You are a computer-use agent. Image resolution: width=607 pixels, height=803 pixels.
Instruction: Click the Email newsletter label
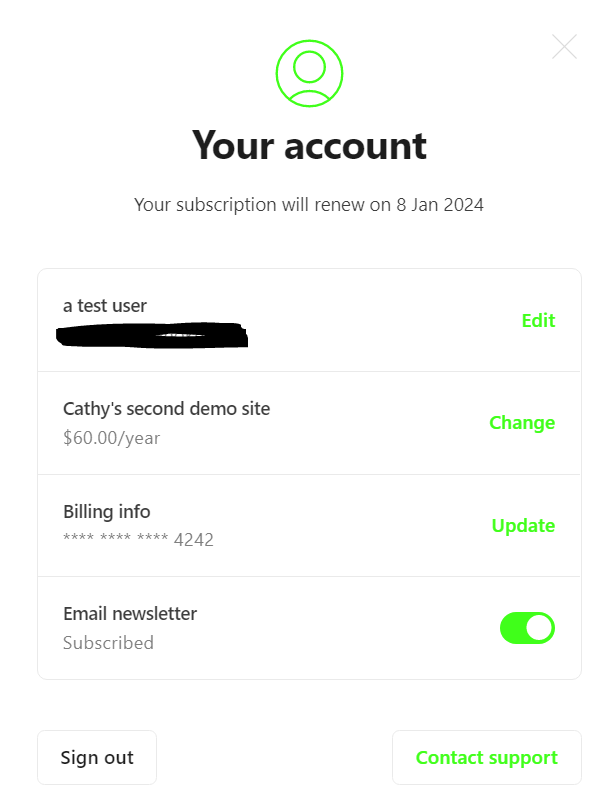(x=130, y=614)
